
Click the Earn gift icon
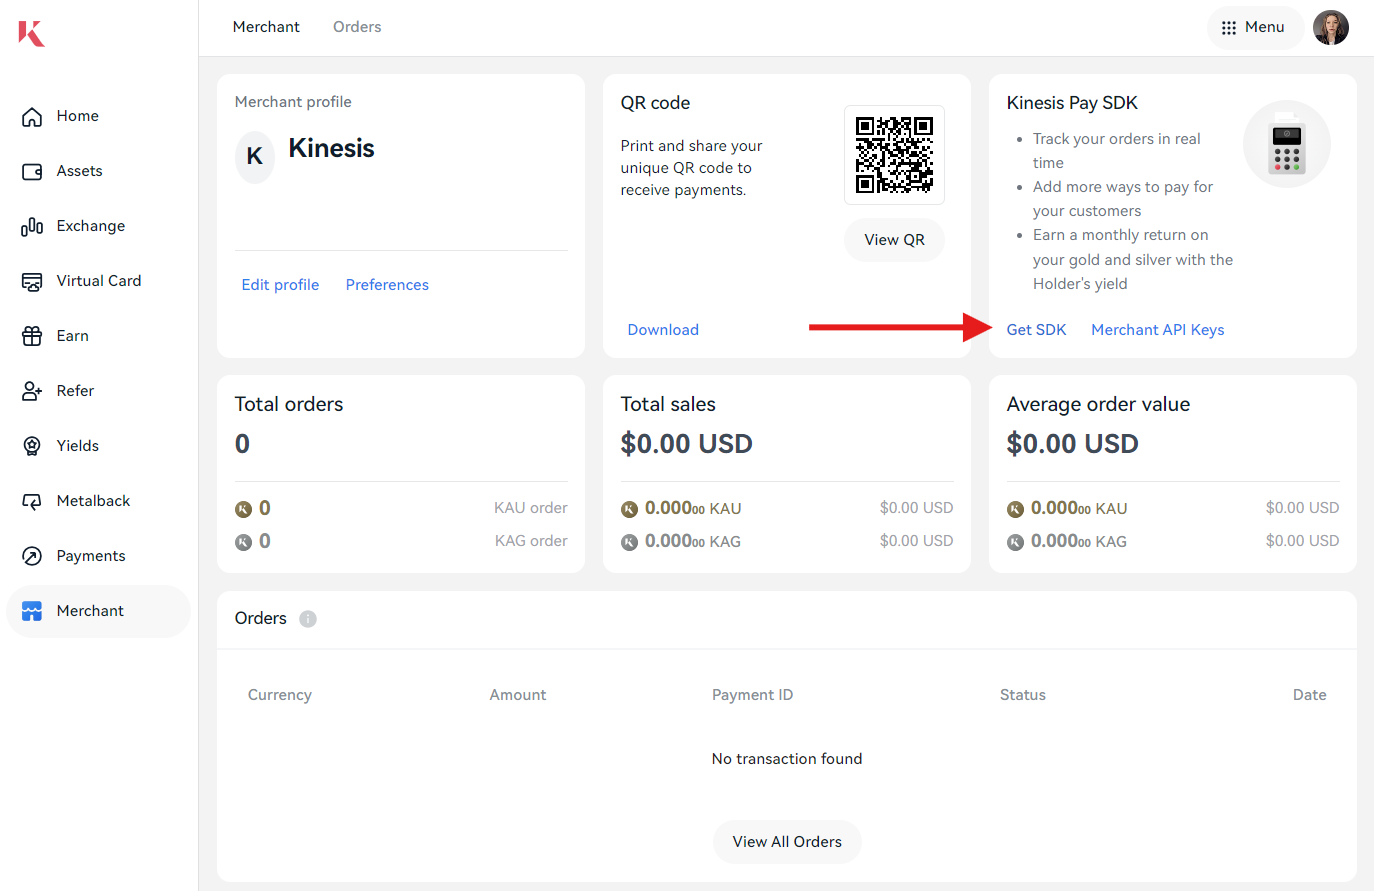tap(32, 337)
